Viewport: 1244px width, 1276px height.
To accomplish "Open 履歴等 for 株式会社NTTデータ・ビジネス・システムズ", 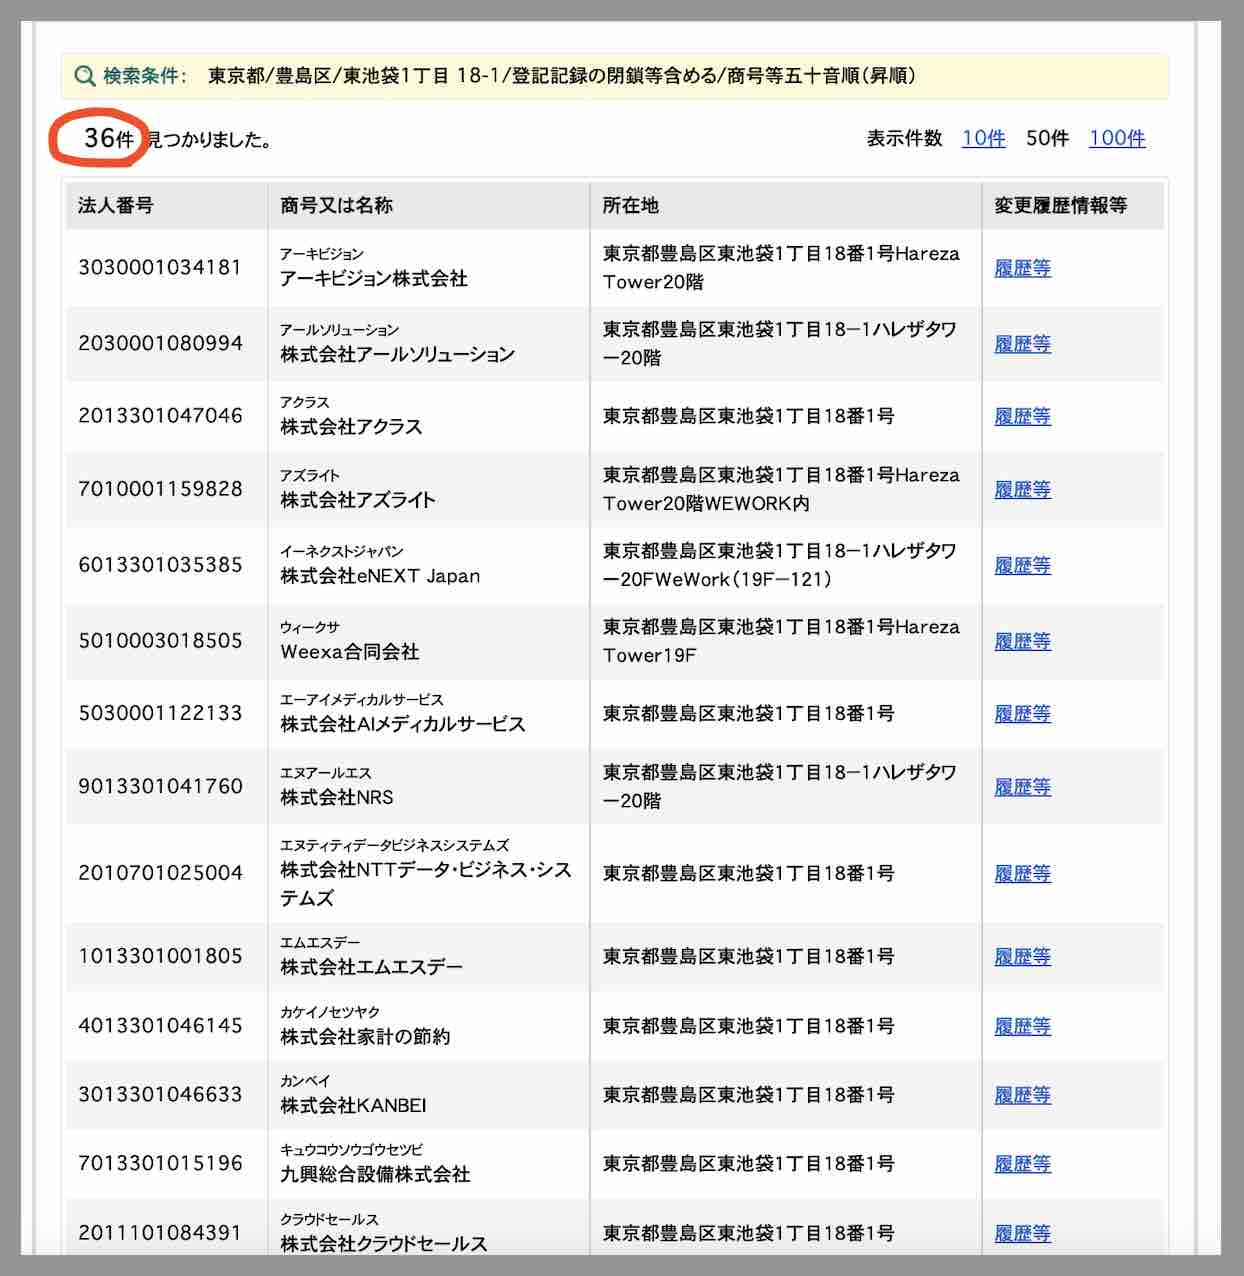I will tap(1022, 874).
